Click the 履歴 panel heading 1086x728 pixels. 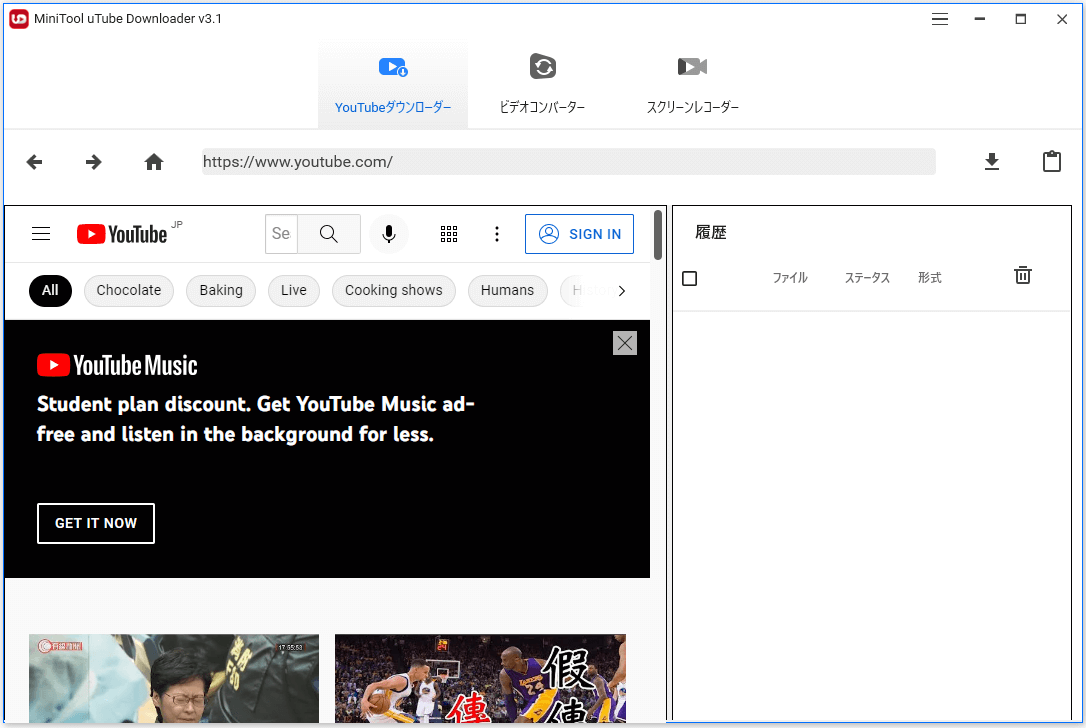point(711,233)
